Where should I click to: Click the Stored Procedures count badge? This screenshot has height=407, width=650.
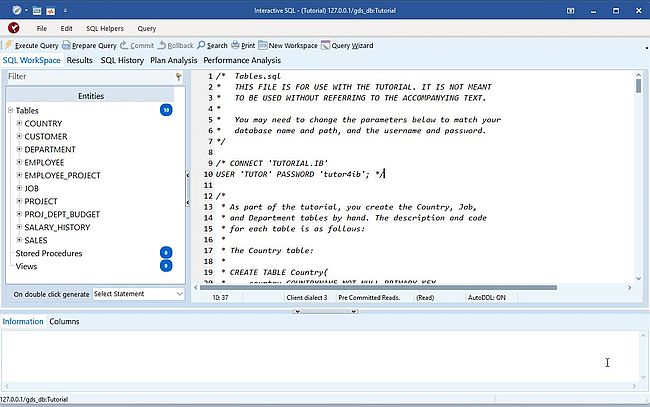point(166,253)
